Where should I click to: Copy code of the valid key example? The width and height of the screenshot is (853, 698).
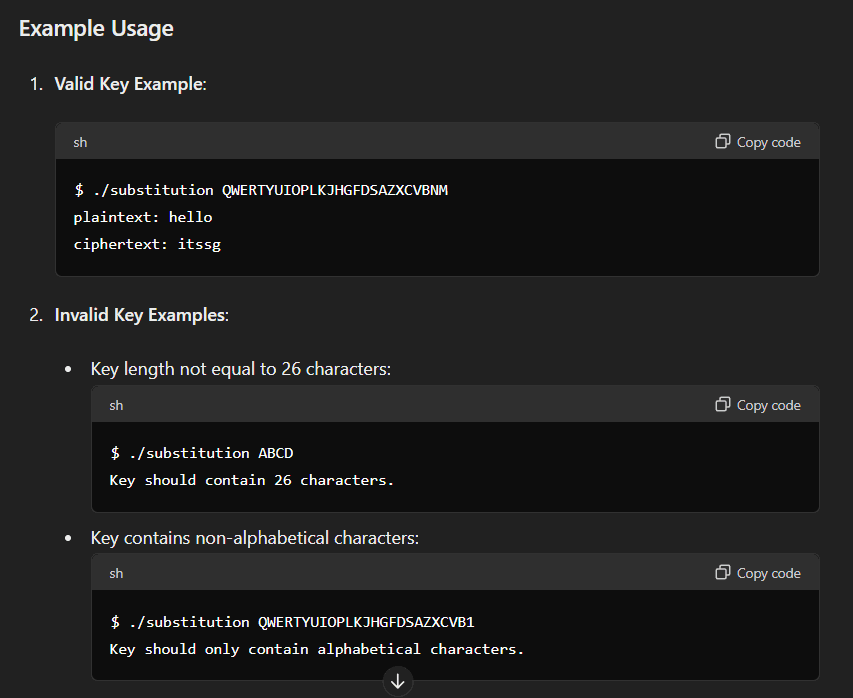[758, 142]
